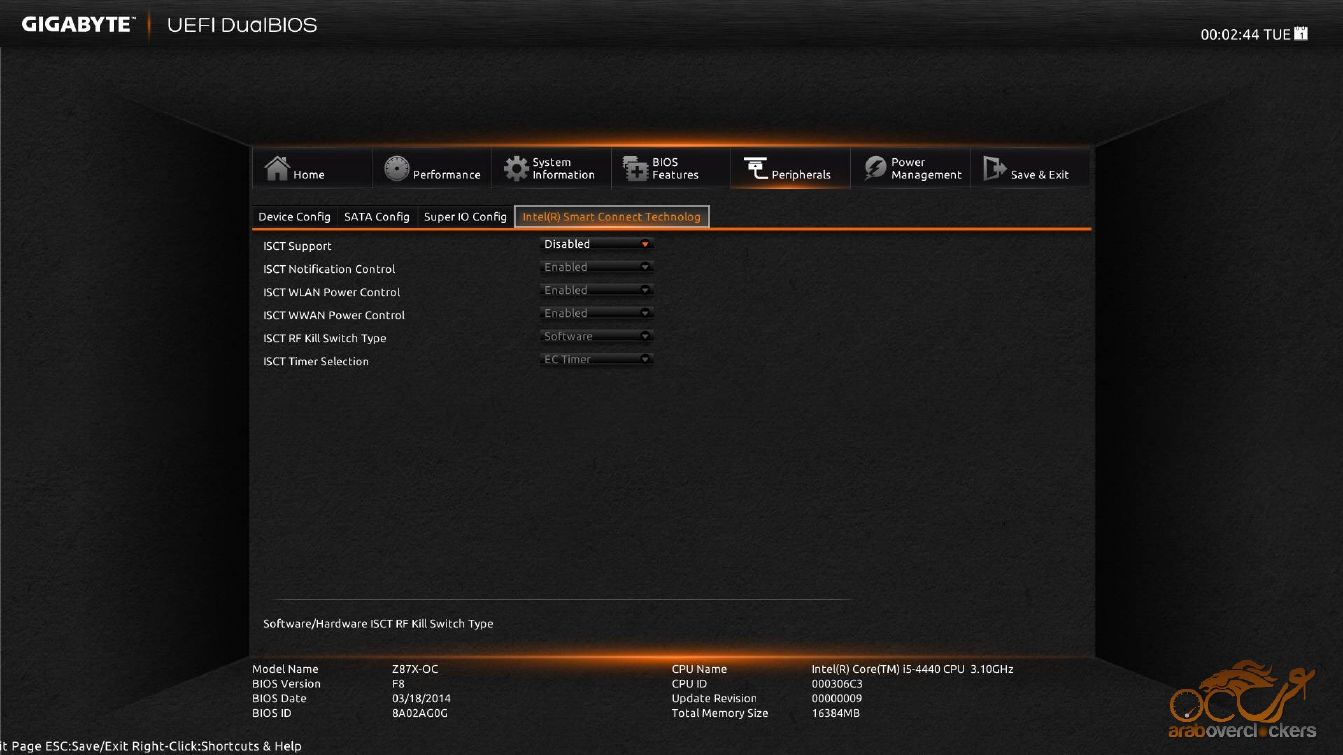Viewport: 1343px width, 755px height.
Task: Switch to the Device Config tab
Action: [294, 217]
